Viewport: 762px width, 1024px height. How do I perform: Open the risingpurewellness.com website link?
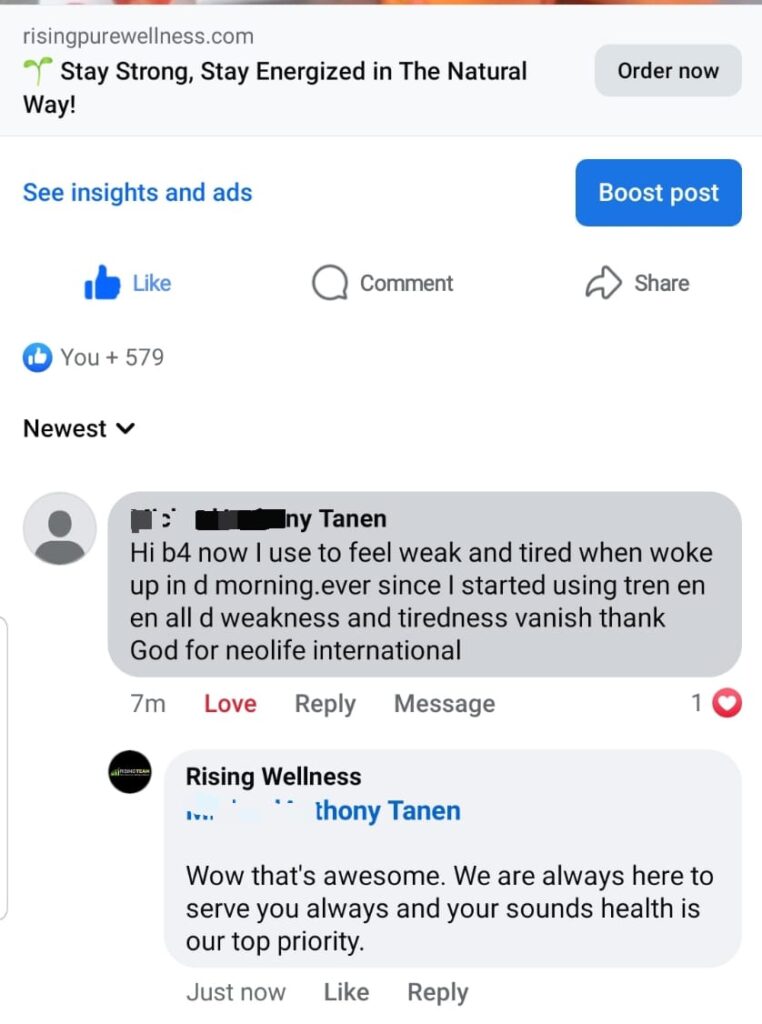point(138,37)
